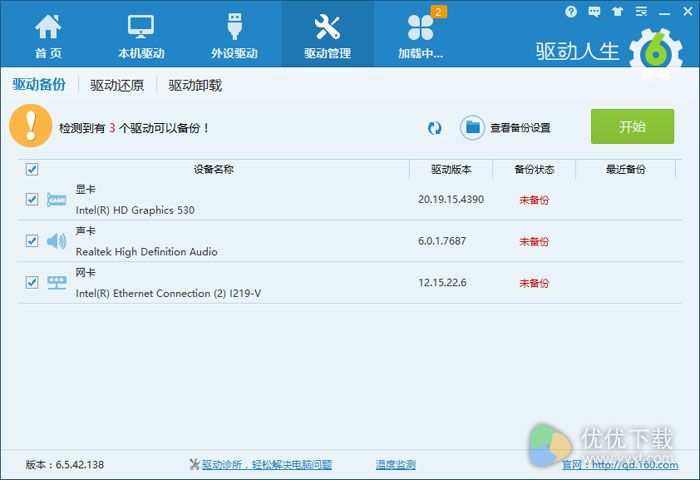This screenshot has height=480, width=700.
Task: Uncheck the 网卡 Ethernet Connection checkbox
Action: (32, 282)
